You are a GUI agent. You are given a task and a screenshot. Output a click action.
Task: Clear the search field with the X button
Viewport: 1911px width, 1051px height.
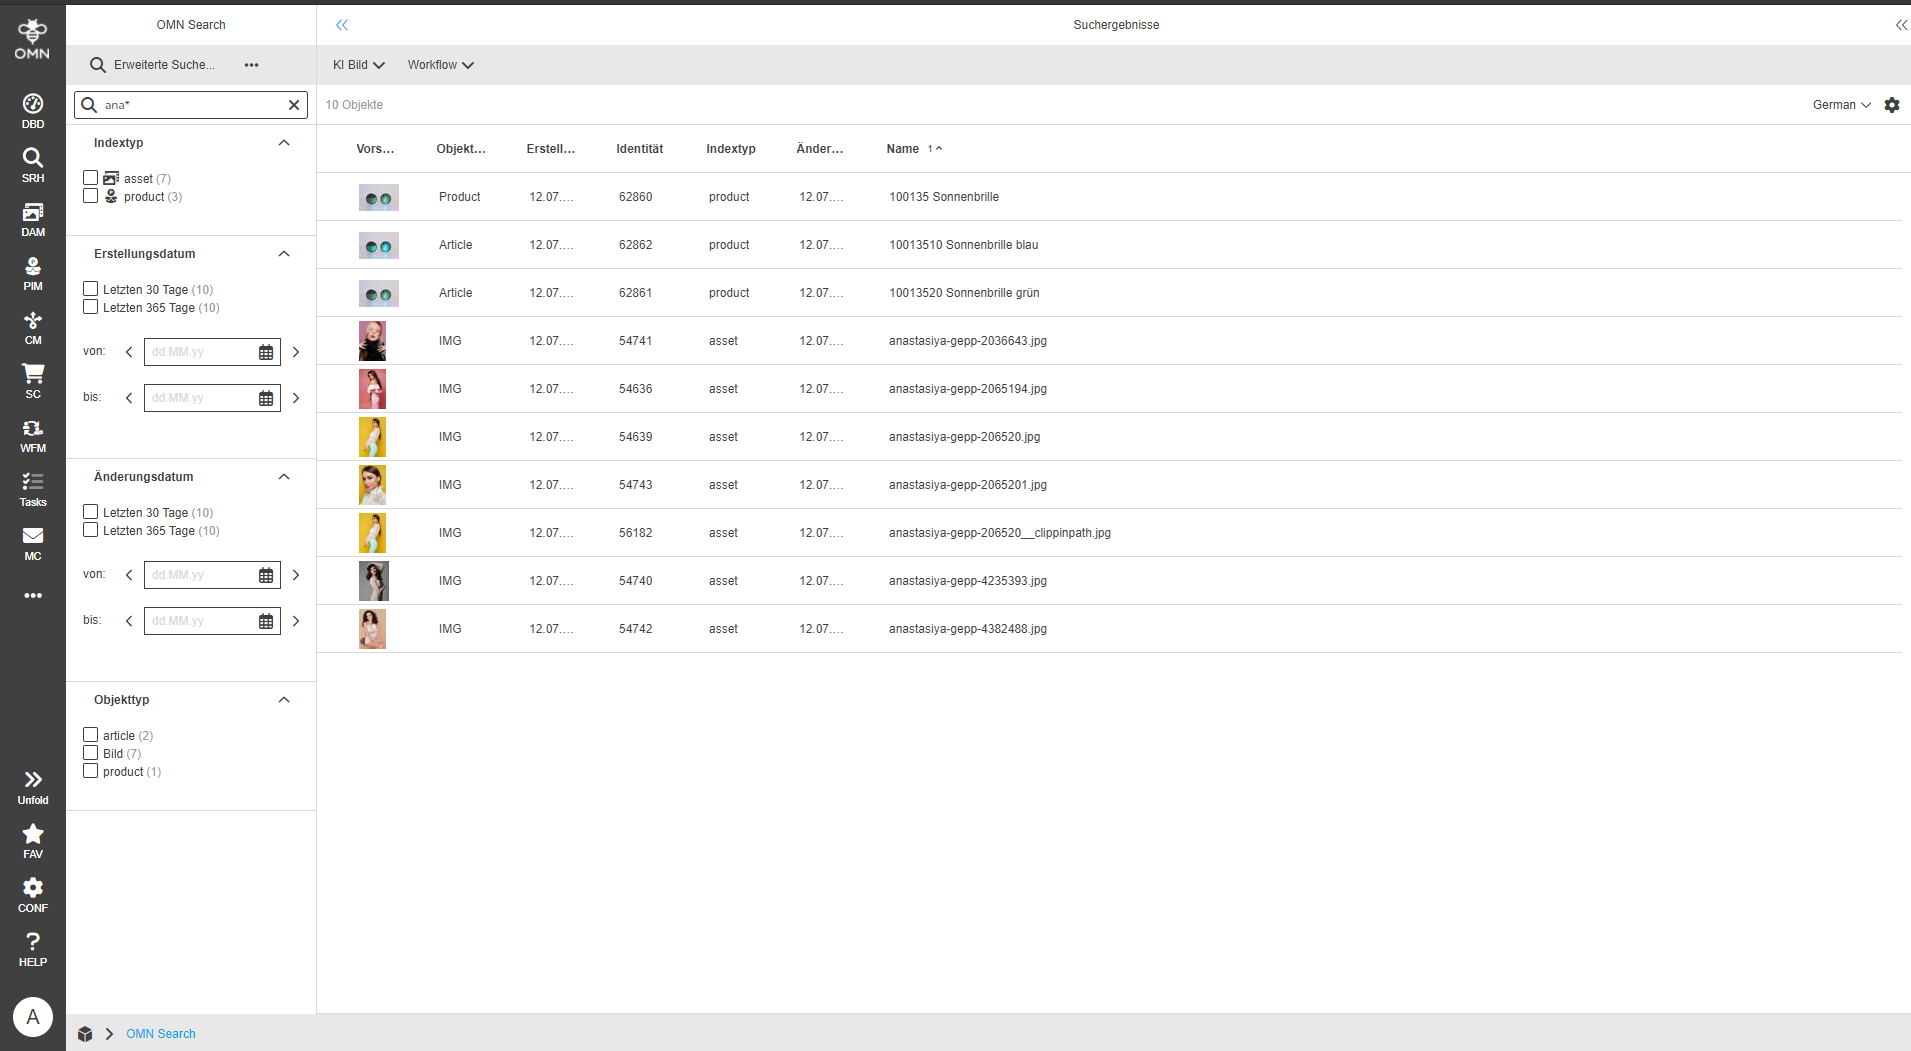tap(294, 104)
